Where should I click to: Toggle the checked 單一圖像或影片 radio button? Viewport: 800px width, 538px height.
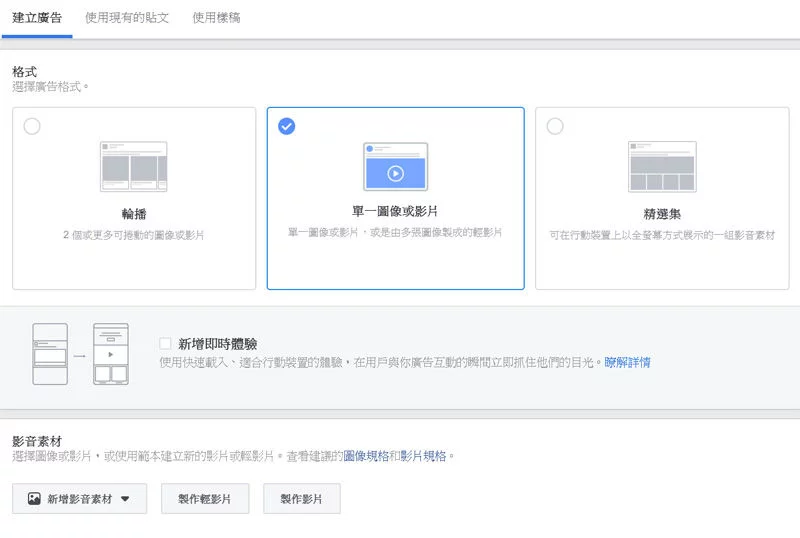[286, 126]
